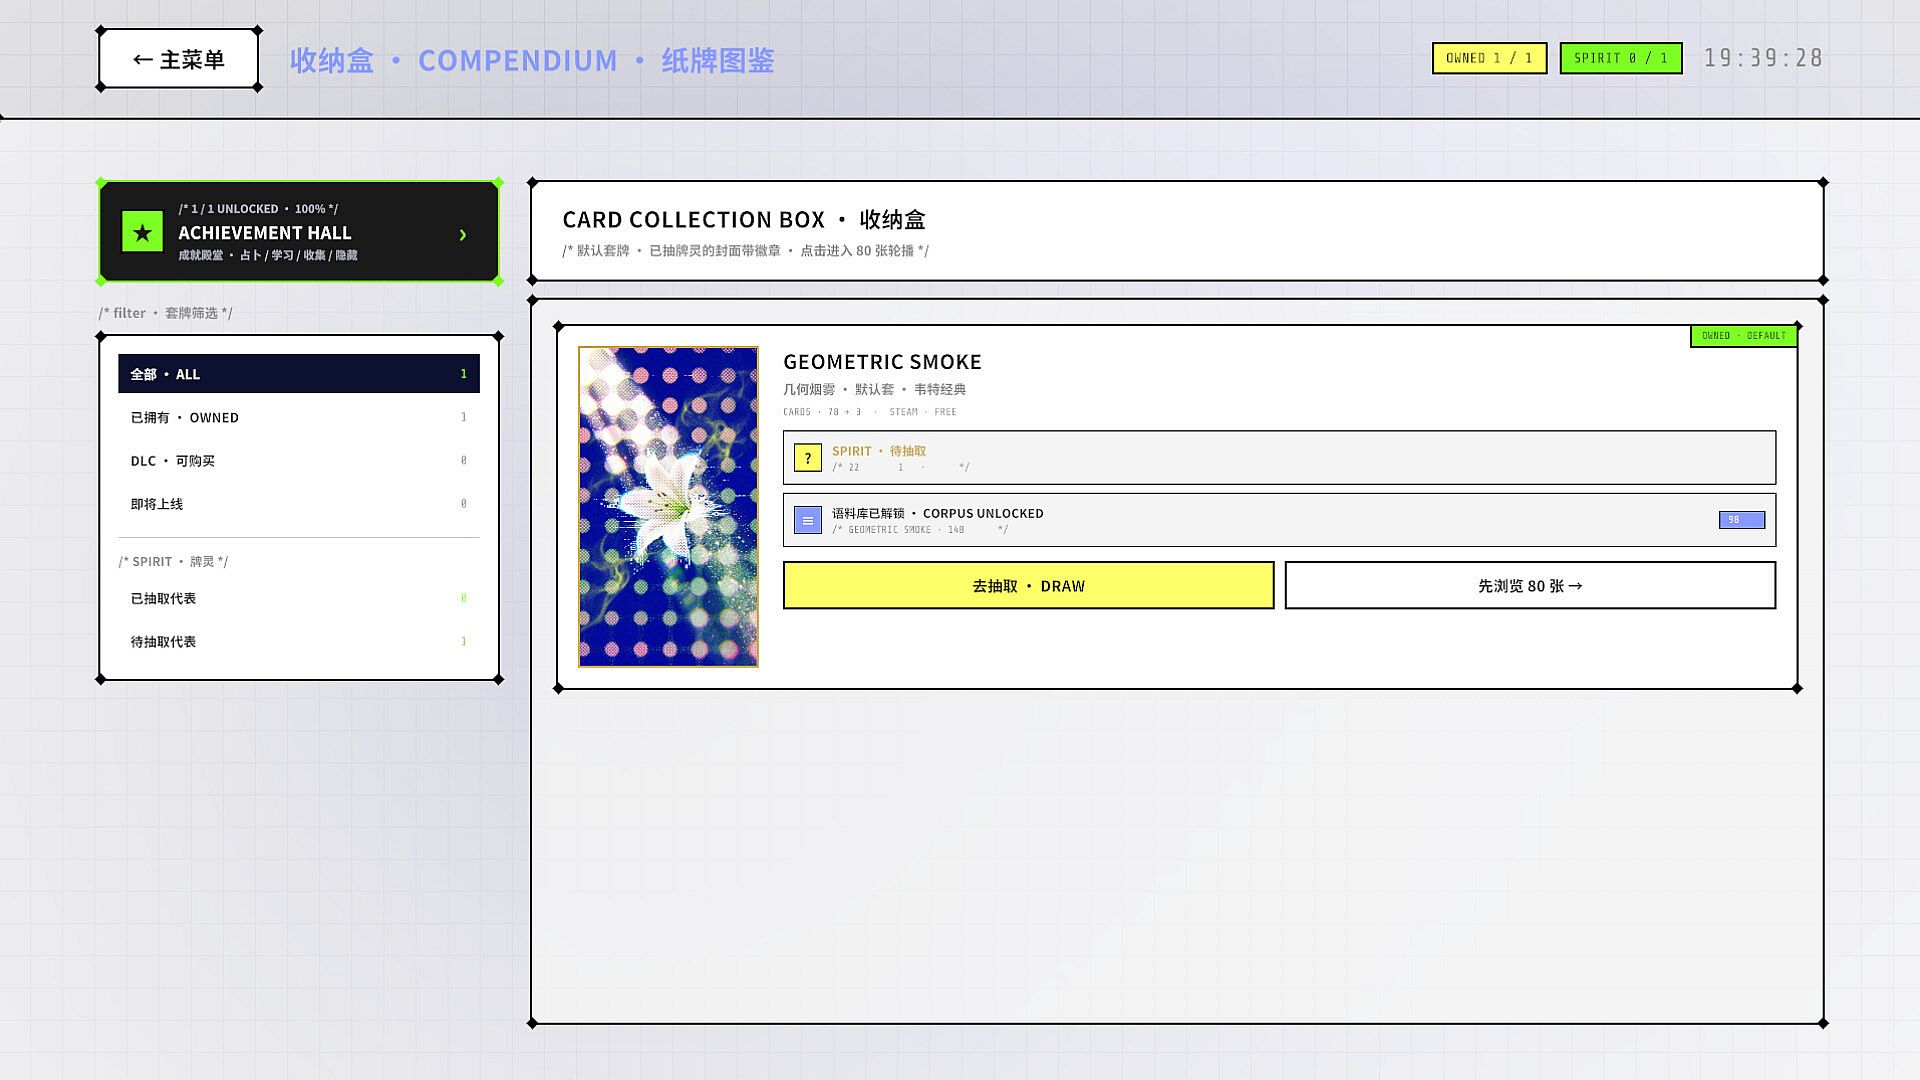Click the /* SPIRIT · 牌灵 */ section label
The image size is (1920, 1080).
click(x=173, y=561)
